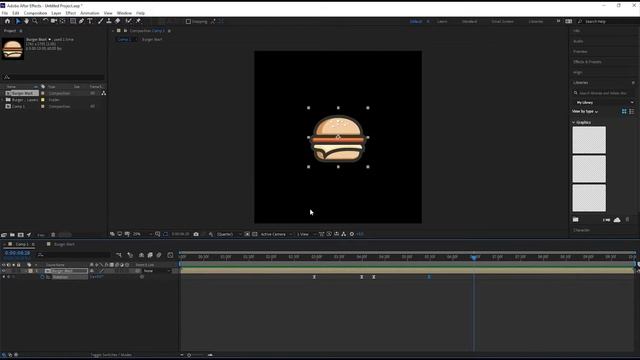The image size is (640, 360).
Task: Enable motion blur for timeline
Action: coord(159,255)
